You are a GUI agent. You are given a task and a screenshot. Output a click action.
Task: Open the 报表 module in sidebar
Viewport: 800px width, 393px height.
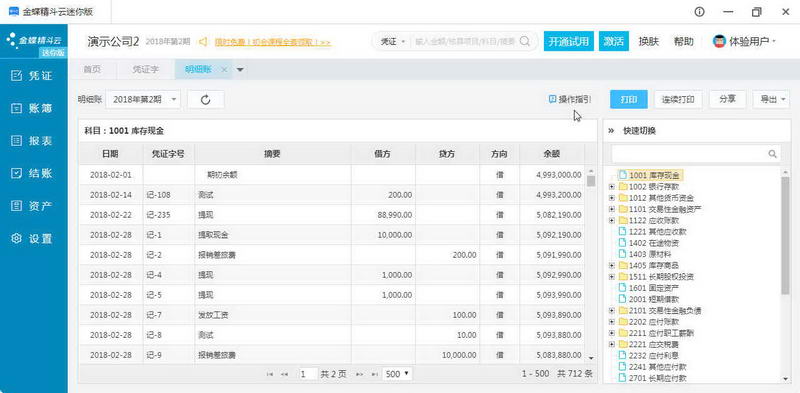point(33,141)
